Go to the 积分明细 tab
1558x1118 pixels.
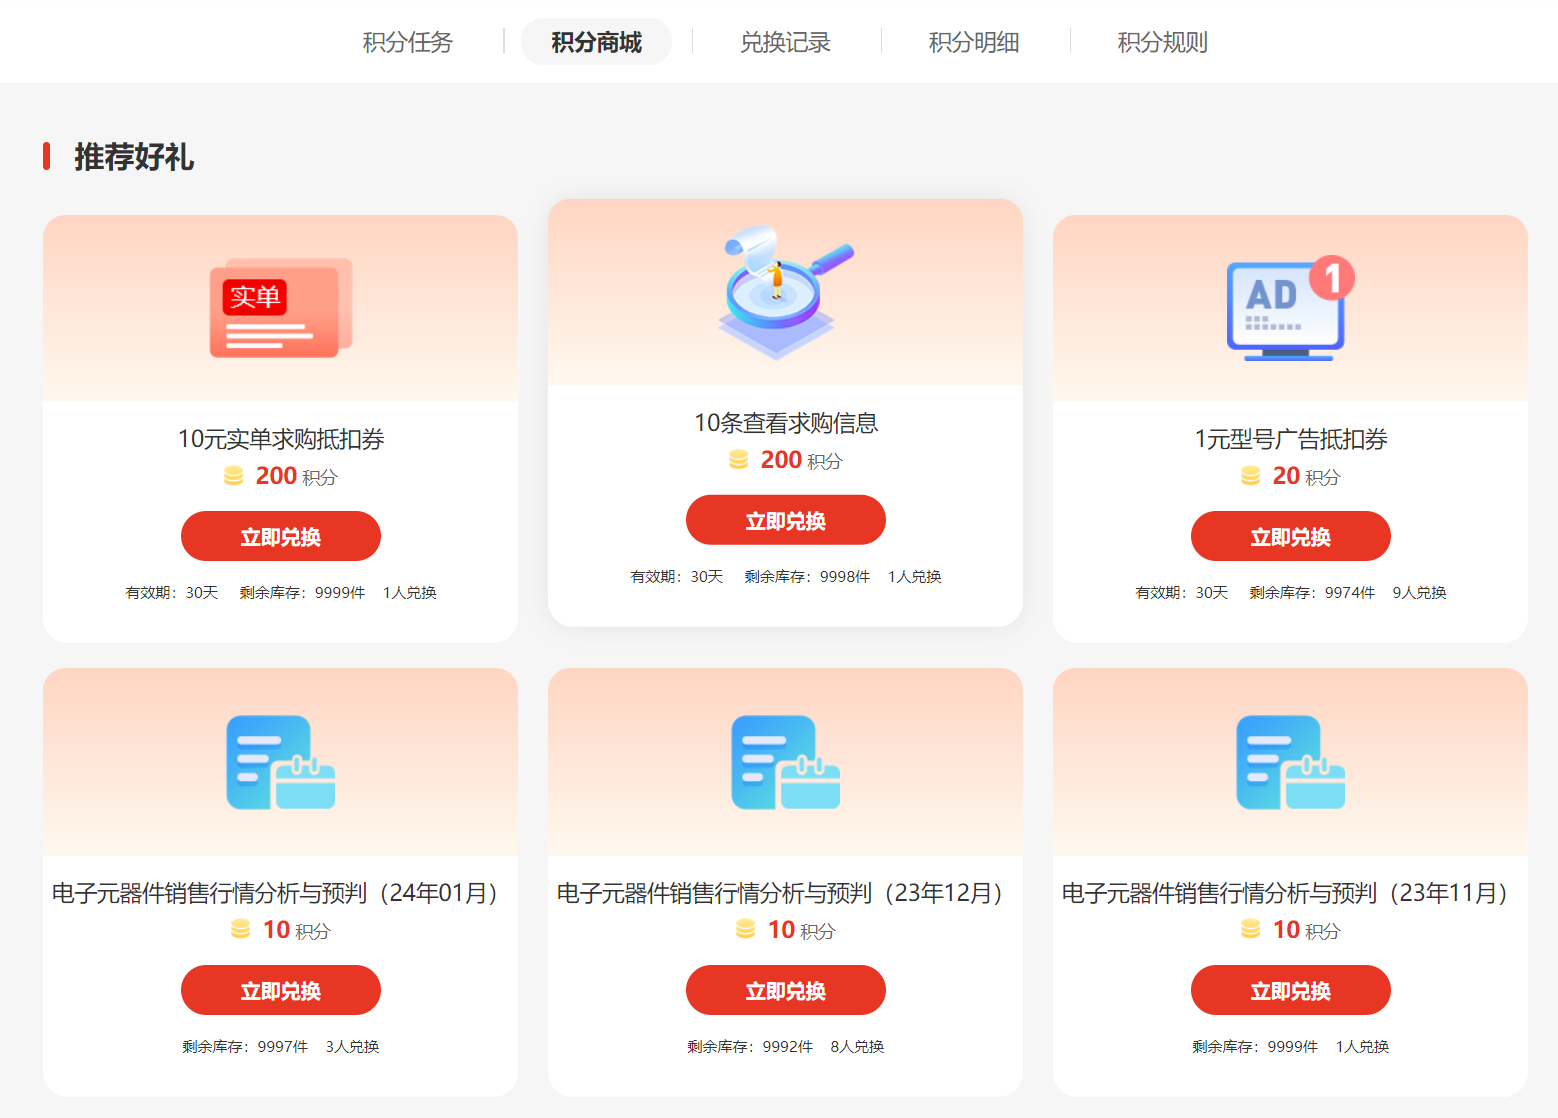tap(974, 42)
